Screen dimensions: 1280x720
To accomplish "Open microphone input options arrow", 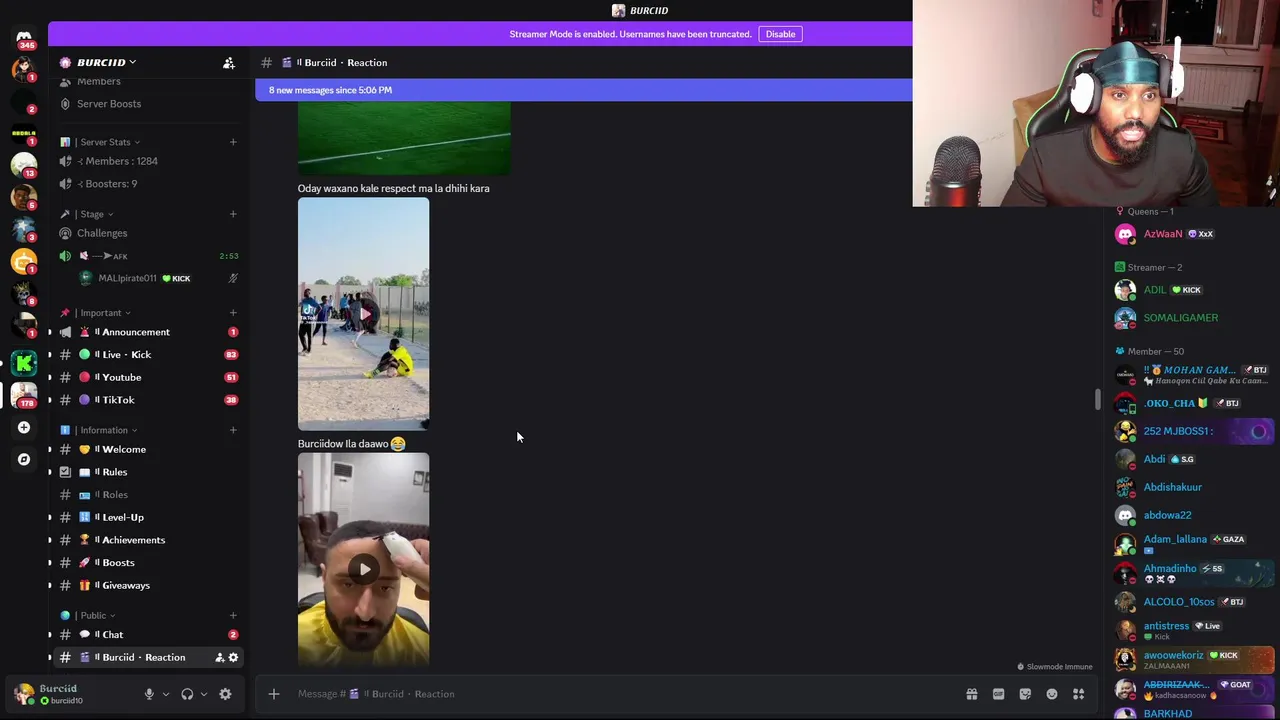I will point(166,694).
